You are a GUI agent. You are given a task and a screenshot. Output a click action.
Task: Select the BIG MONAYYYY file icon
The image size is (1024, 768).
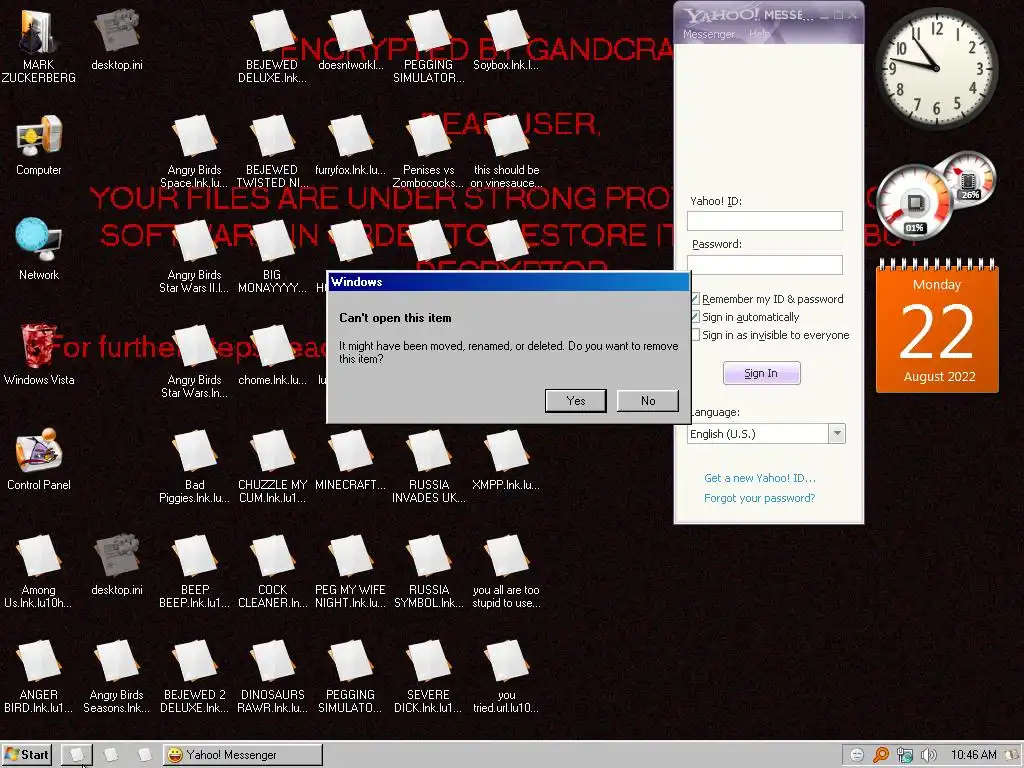pyautogui.click(x=272, y=257)
